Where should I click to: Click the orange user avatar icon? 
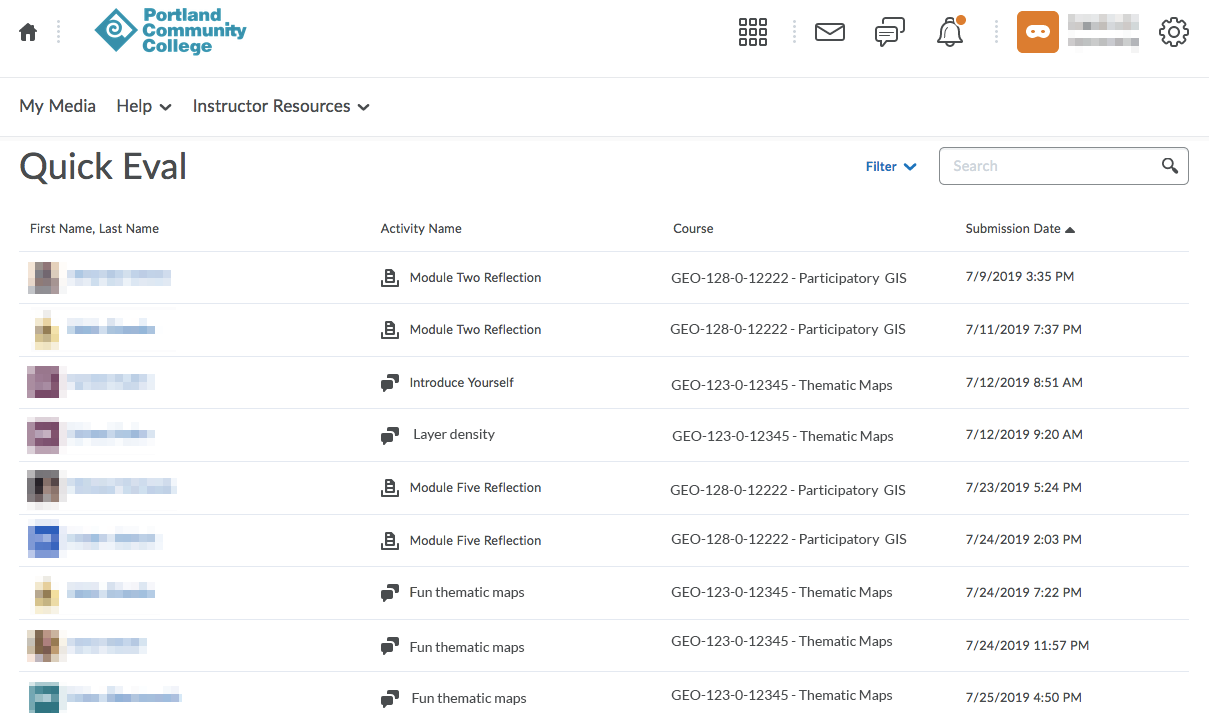pos(1037,32)
